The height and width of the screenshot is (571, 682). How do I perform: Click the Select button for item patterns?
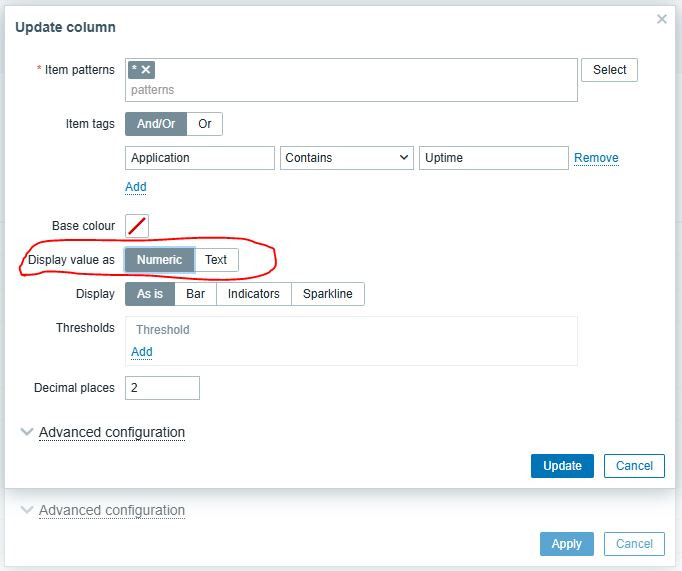[x=609, y=70]
